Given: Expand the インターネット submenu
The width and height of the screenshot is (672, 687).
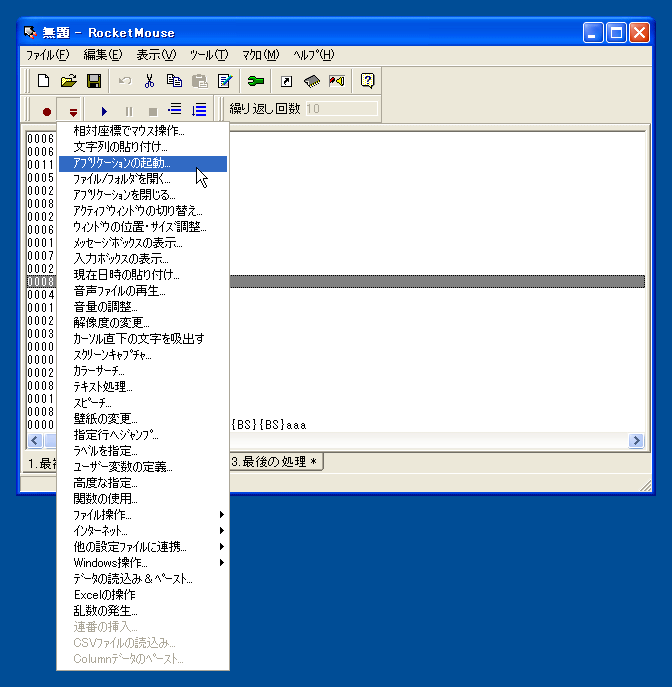Looking at the screenshot, I should [143, 531].
